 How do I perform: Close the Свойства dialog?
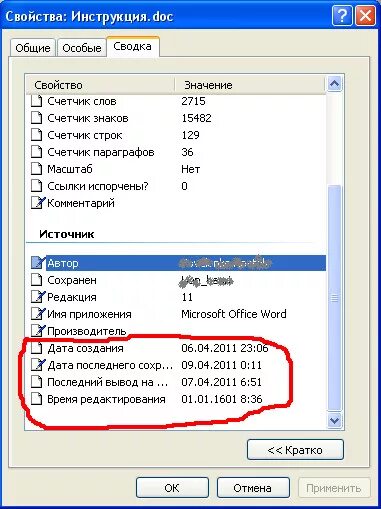coord(365,16)
